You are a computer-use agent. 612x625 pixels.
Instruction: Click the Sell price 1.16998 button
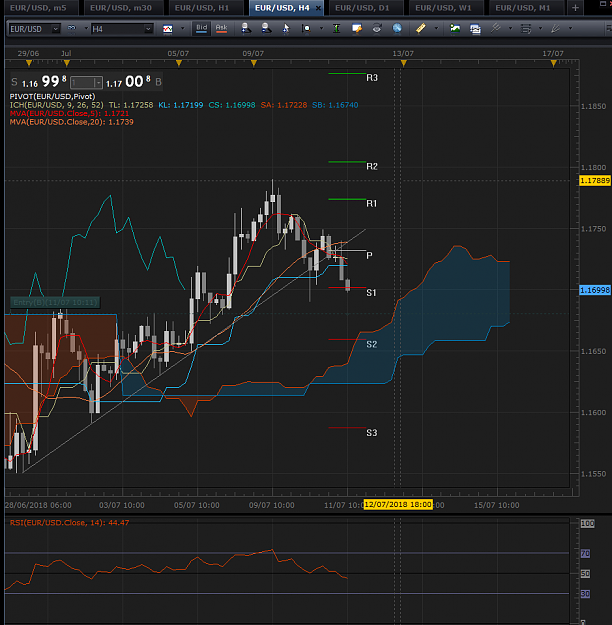[39, 82]
